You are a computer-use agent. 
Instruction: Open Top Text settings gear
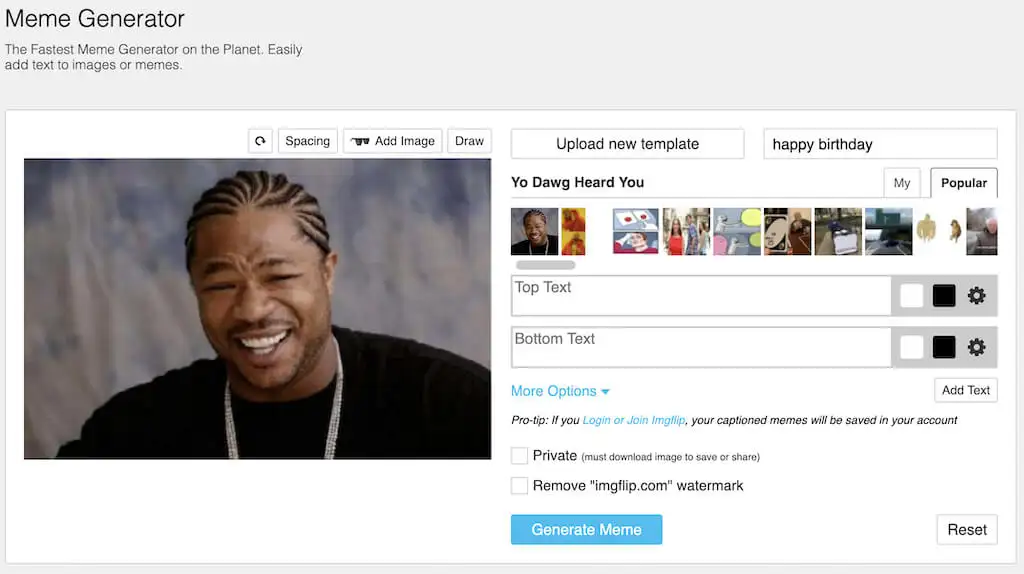pyautogui.click(x=976, y=296)
